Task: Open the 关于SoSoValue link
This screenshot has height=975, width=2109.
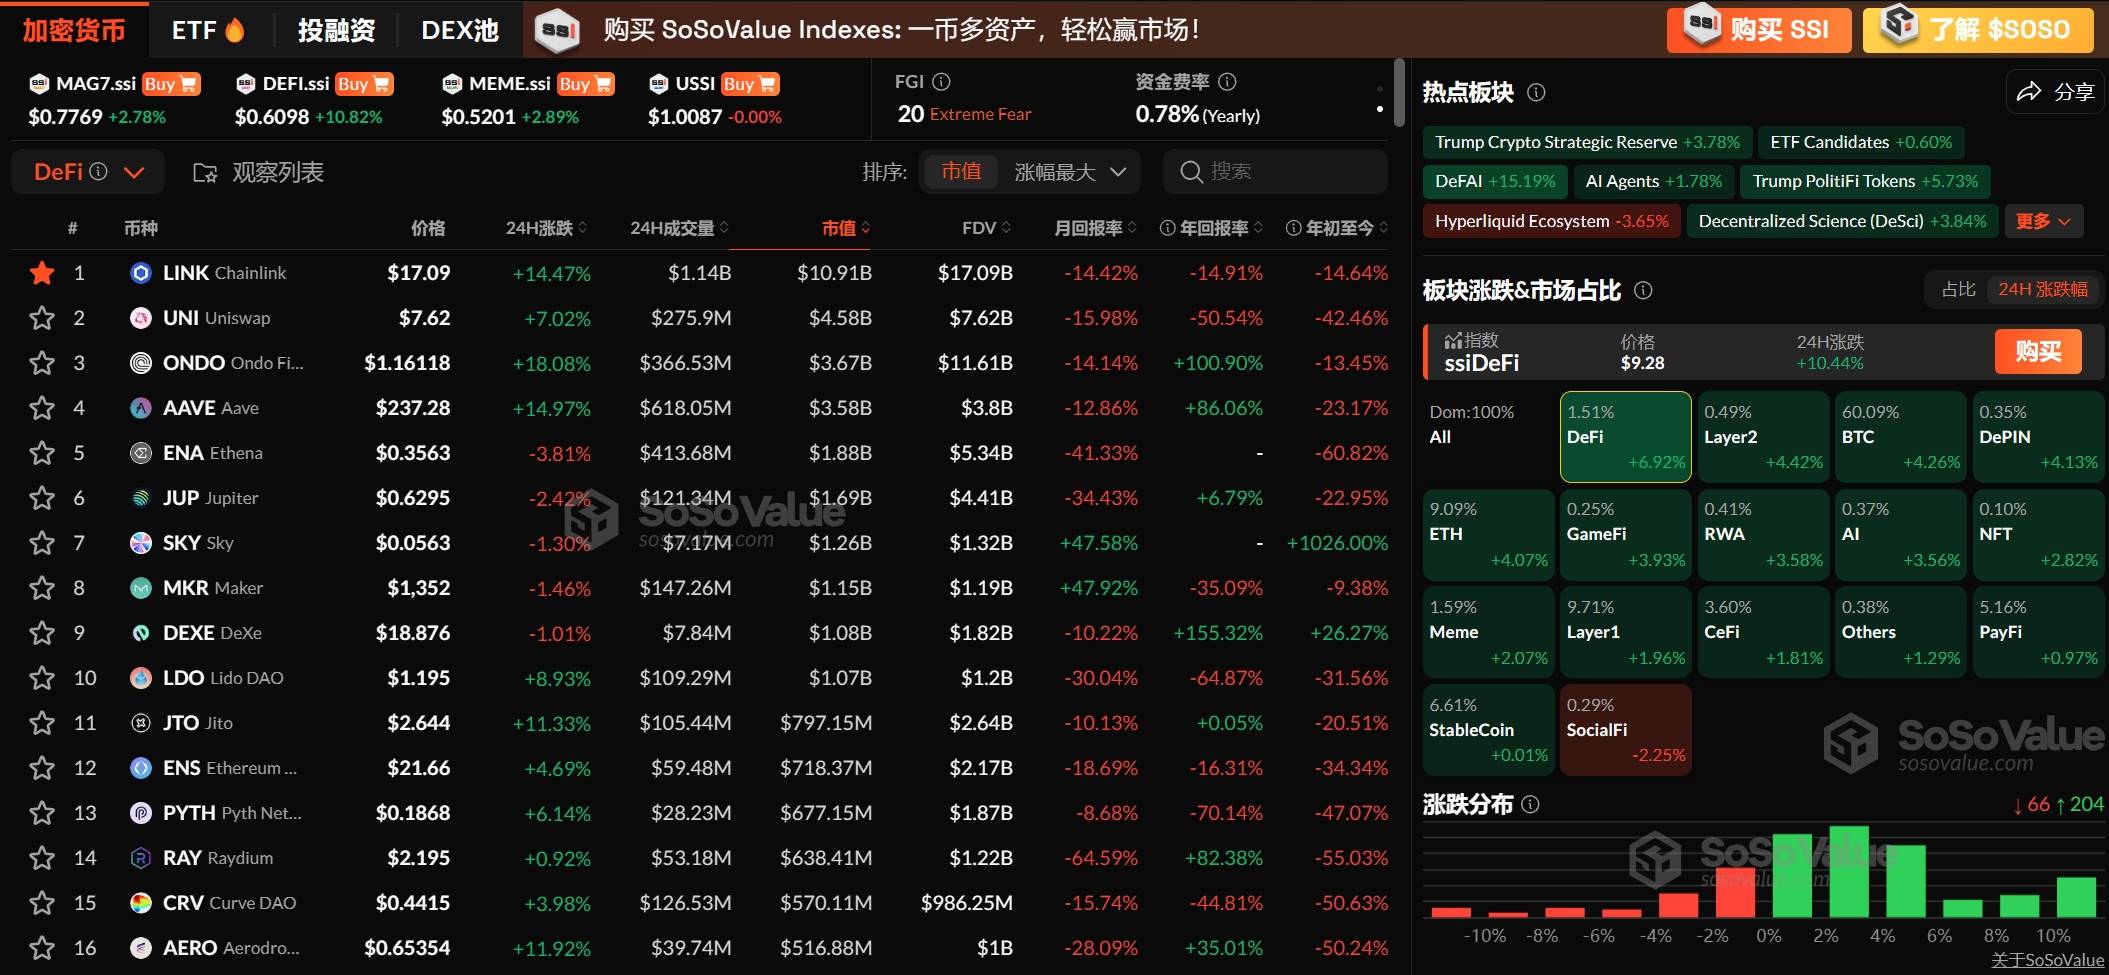Action: tap(2047, 960)
